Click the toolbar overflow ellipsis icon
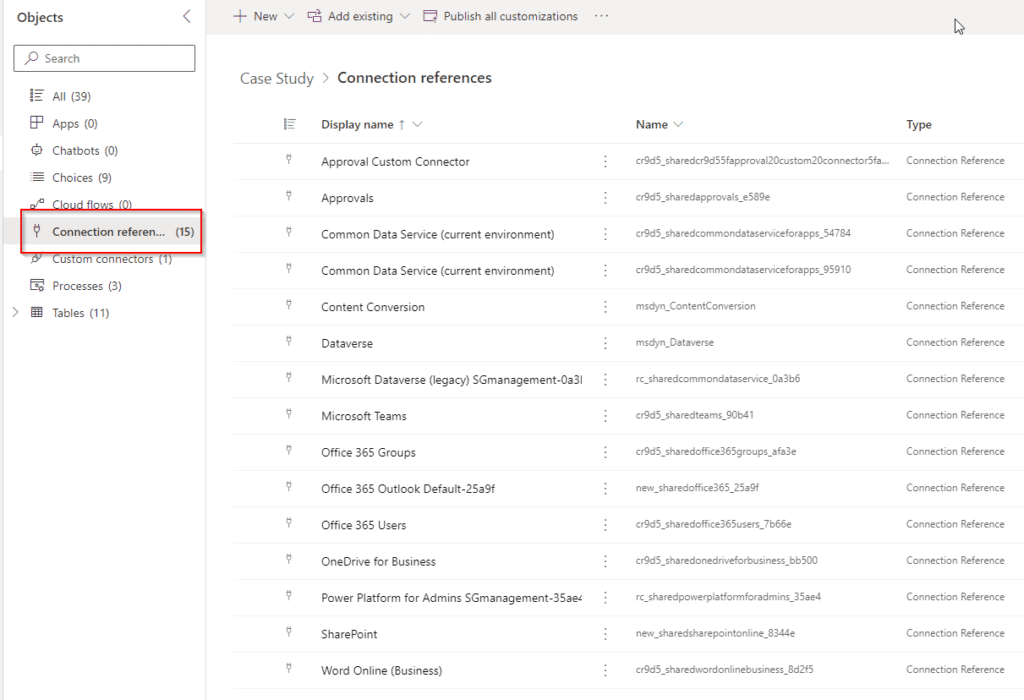The height and width of the screenshot is (700, 1024). pyautogui.click(x=601, y=16)
